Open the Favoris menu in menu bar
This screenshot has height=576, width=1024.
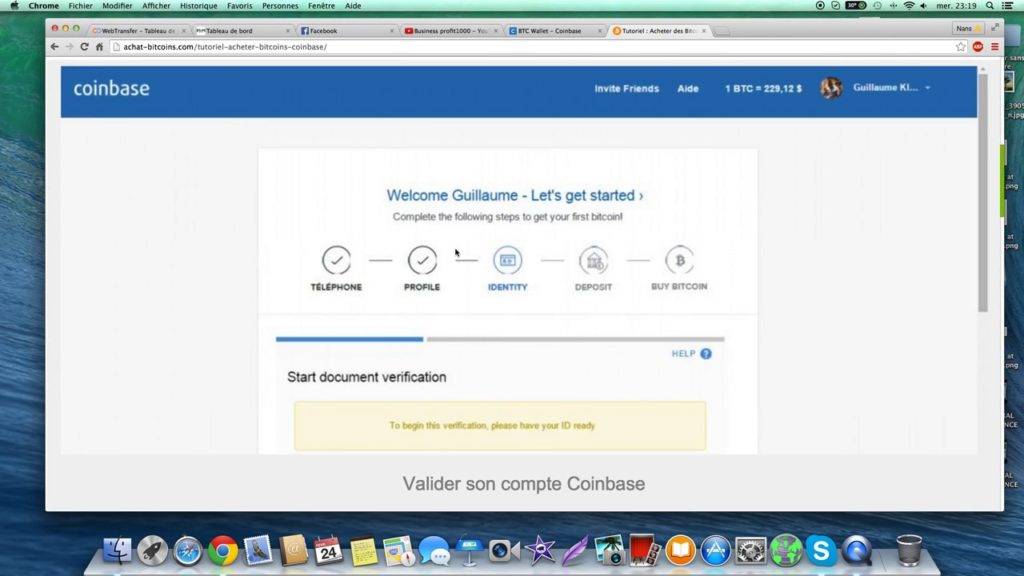coord(240,5)
